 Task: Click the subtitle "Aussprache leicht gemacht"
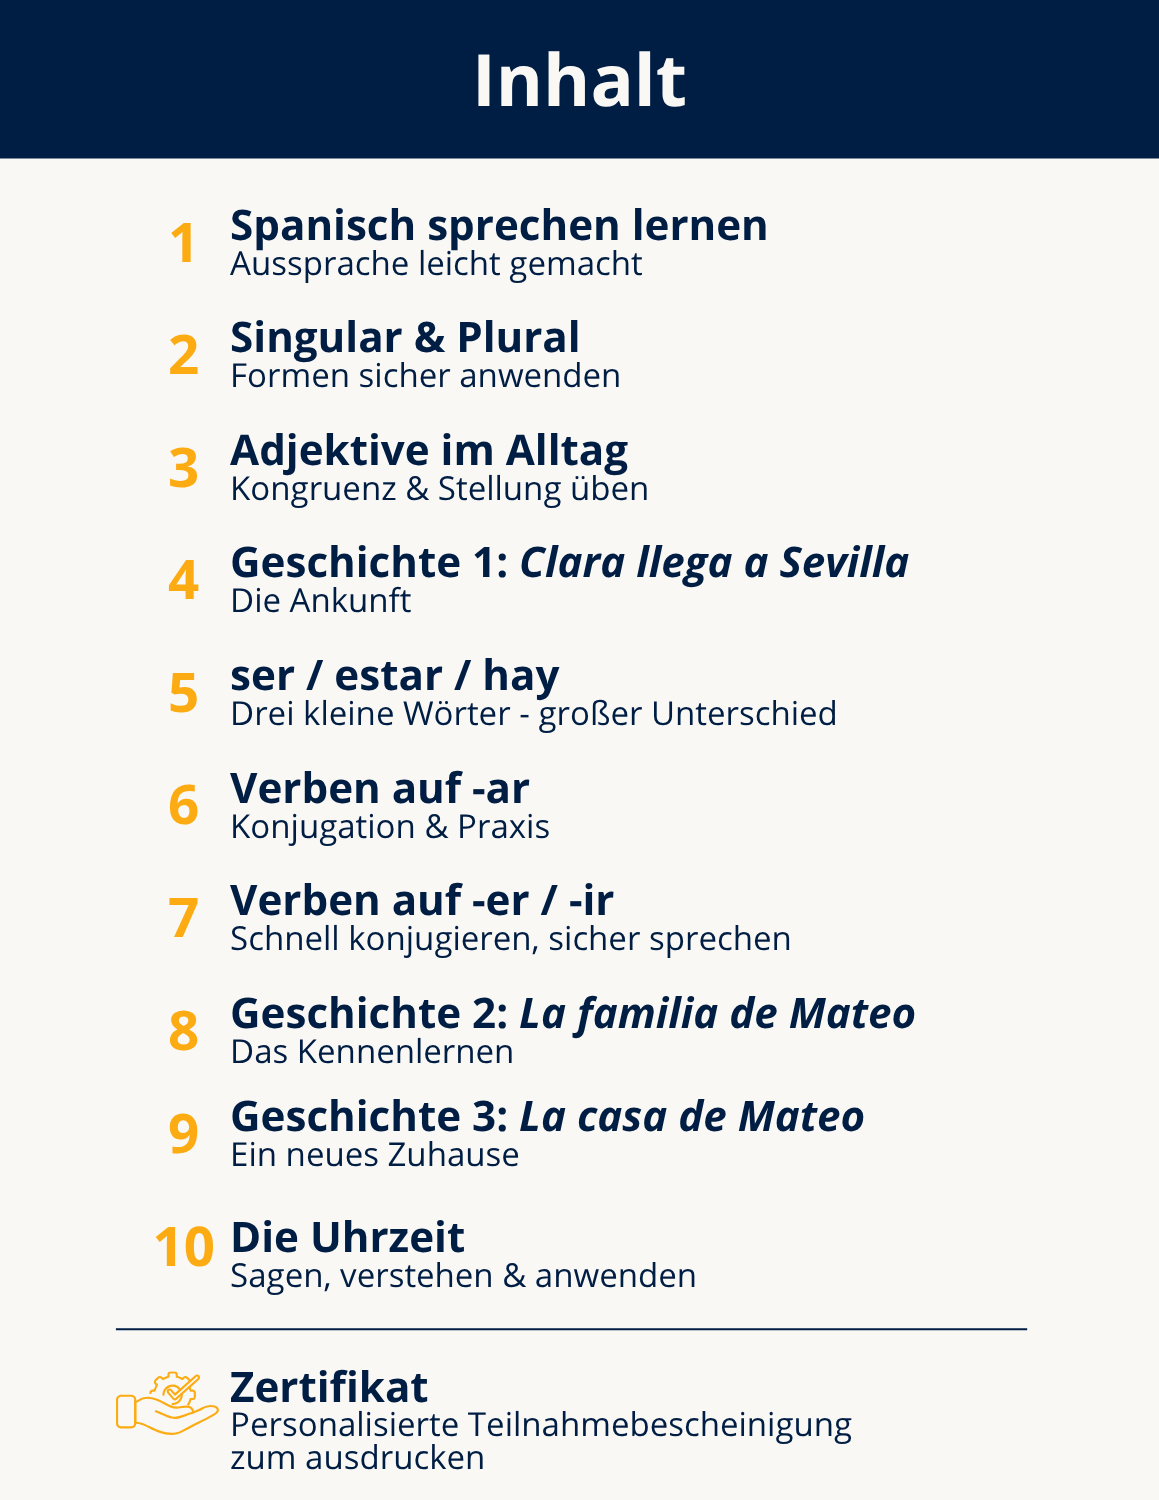tap(436, 265)
